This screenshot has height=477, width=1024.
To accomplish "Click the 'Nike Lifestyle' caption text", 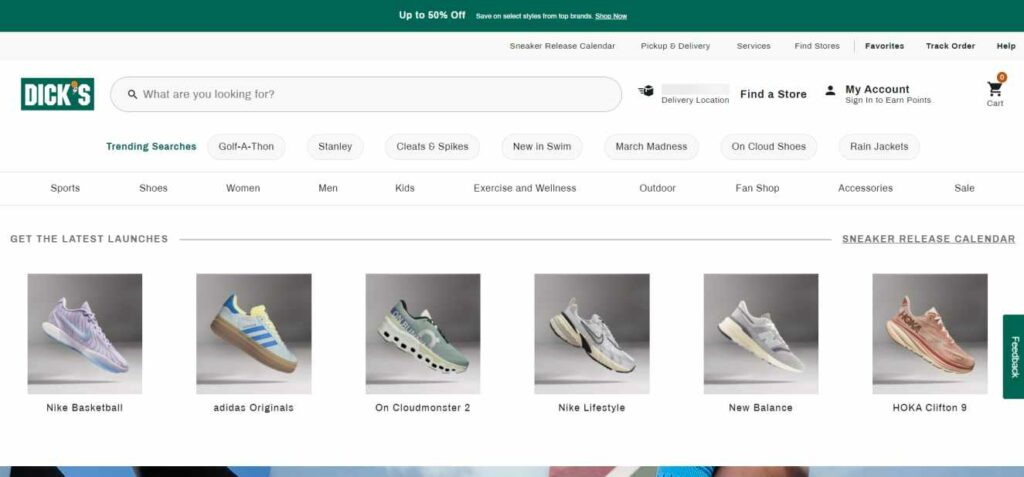I will click(592, 408).
